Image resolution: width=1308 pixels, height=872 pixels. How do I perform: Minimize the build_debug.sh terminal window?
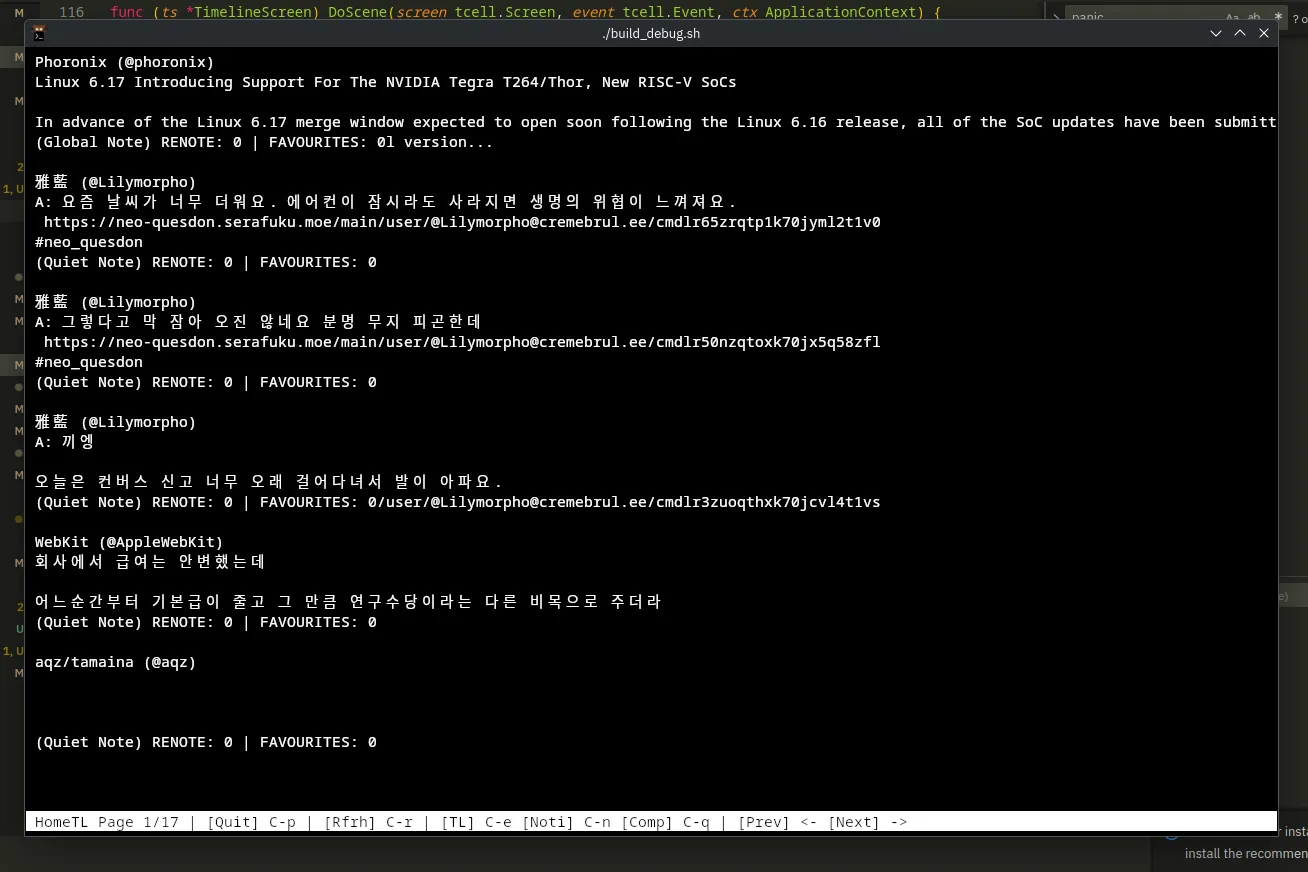pos(1216,33)
